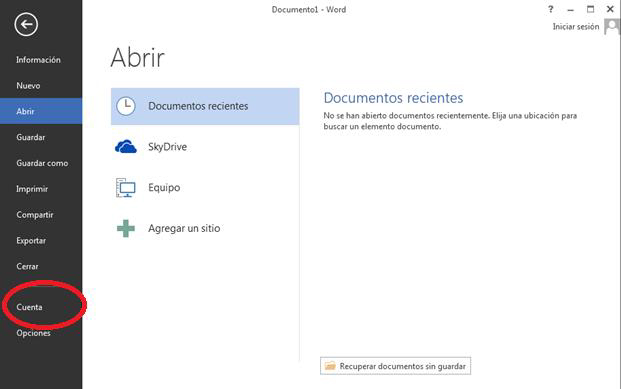Open the Guardar como page
621x389 pixels.
coord(41,163)
